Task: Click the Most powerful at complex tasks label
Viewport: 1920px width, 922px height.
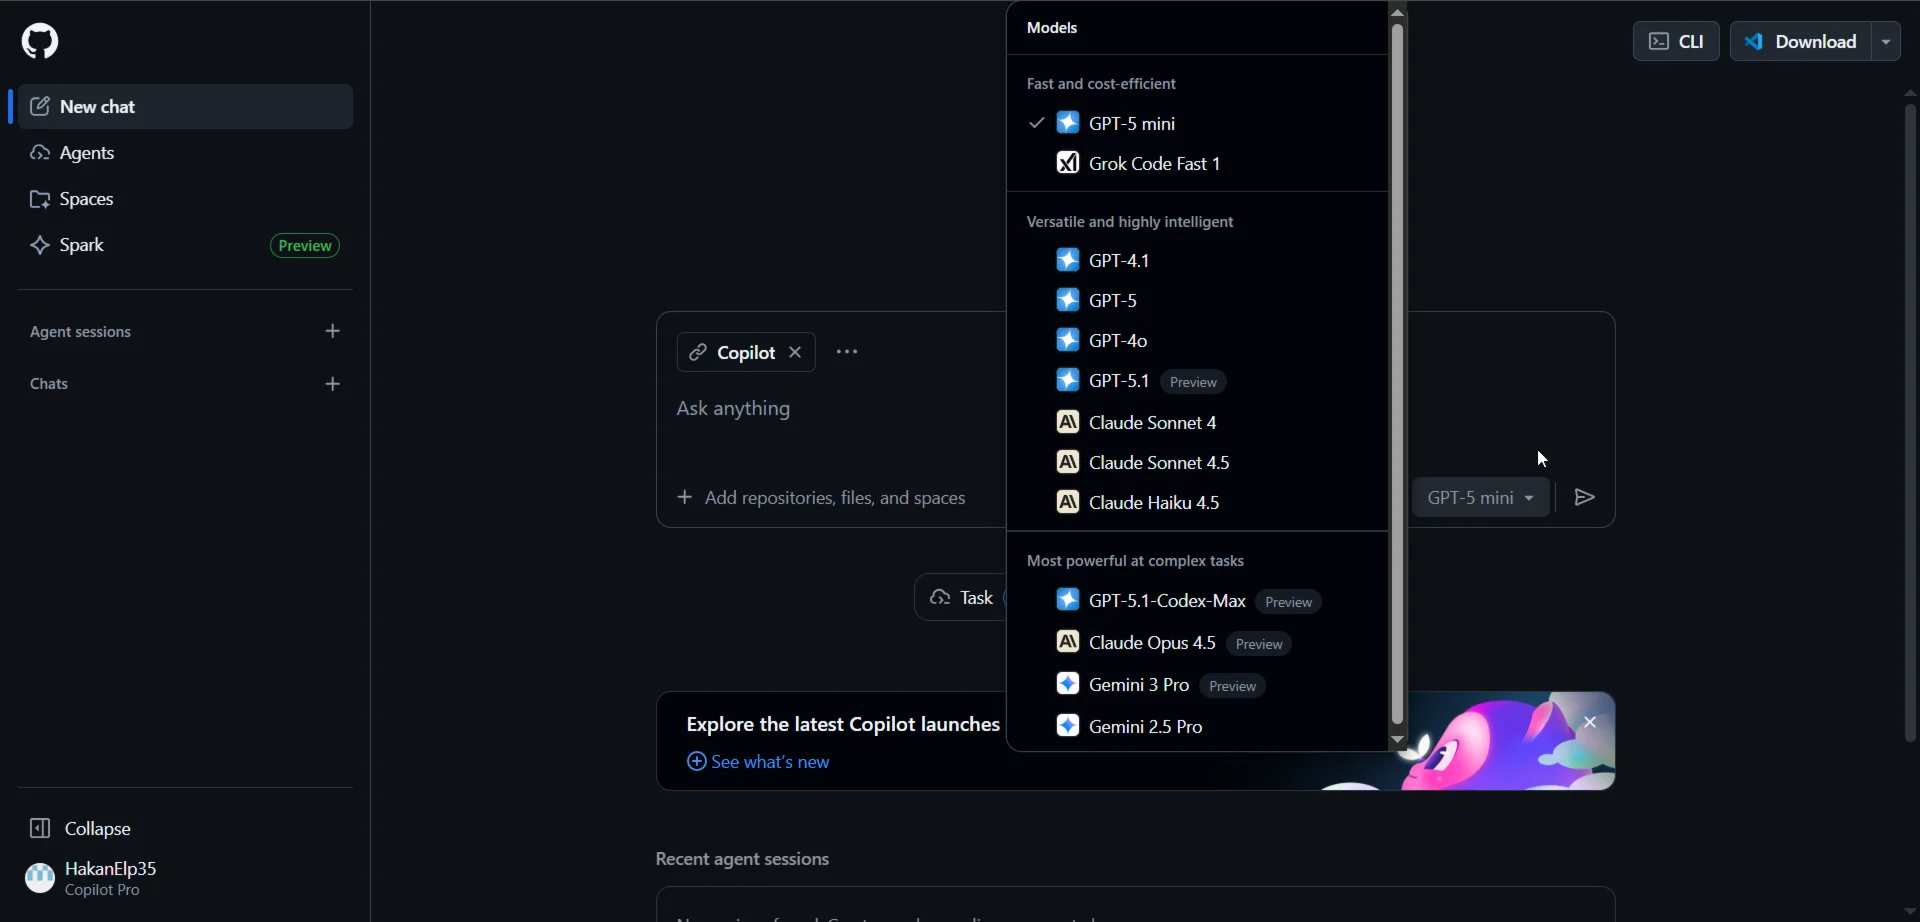Action: click(x=1135, y=561)
